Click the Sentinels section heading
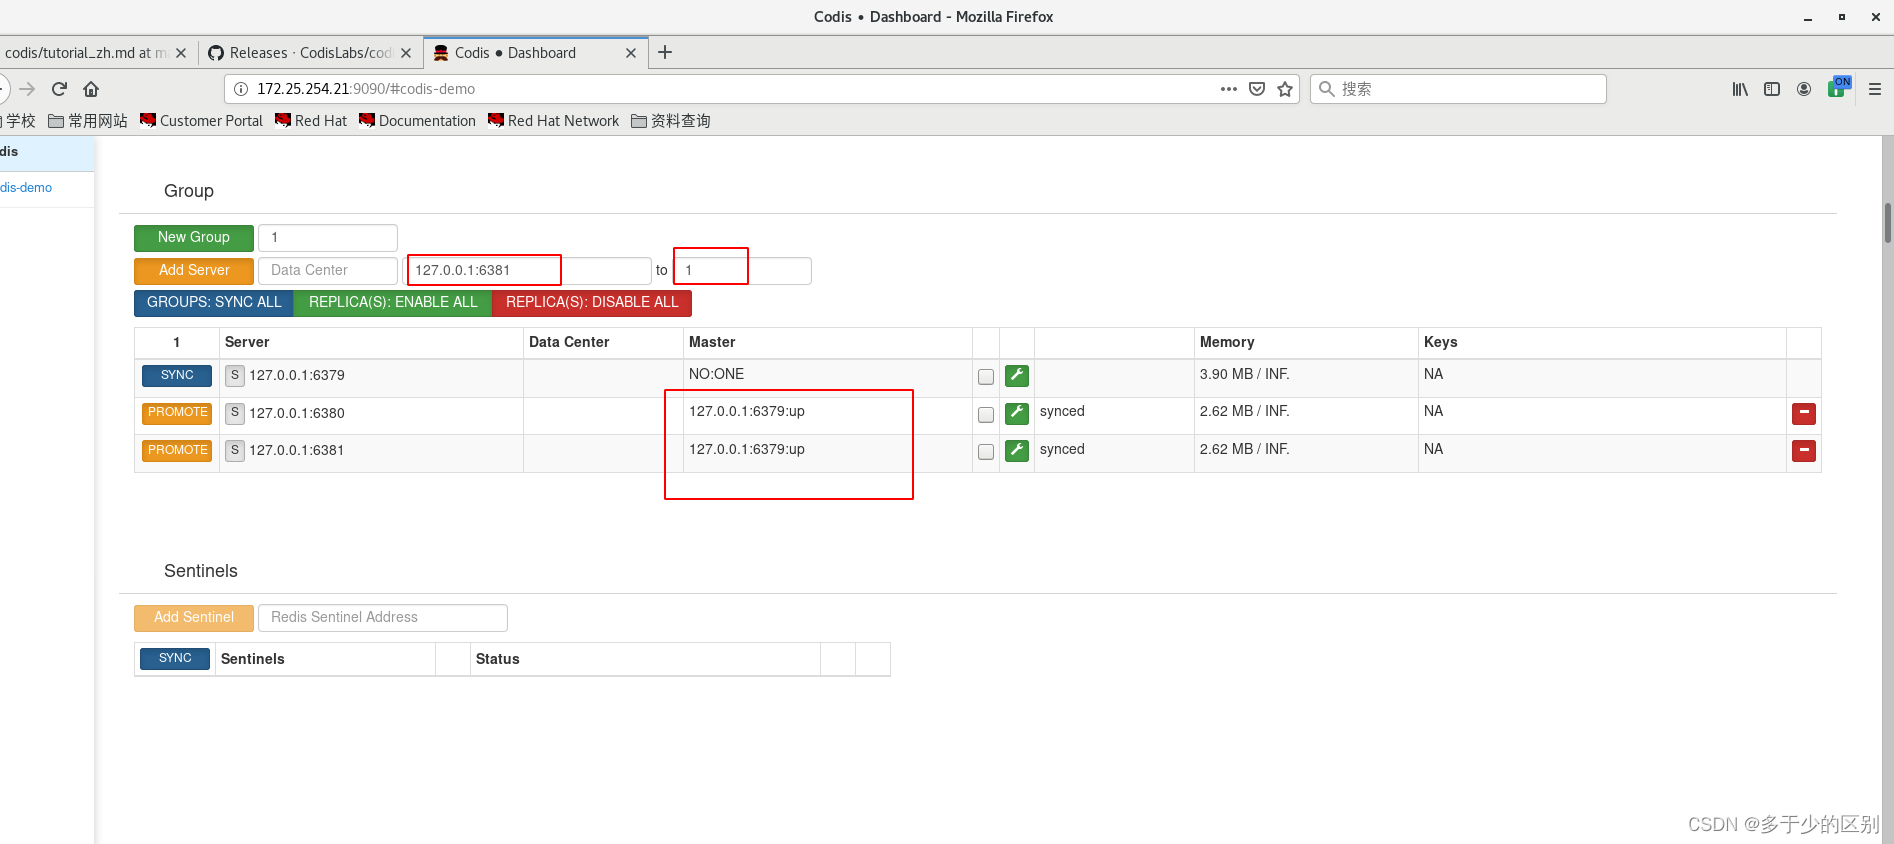 pyautogui.click(x=201, y=571)
